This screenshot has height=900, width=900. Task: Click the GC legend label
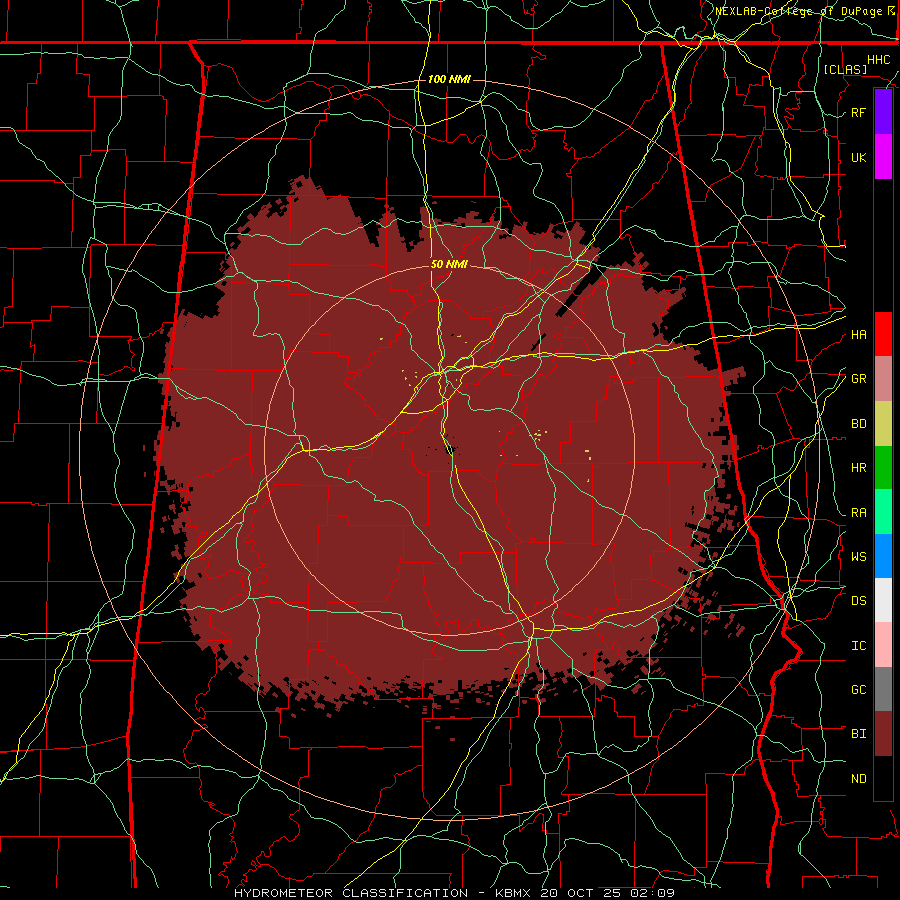(x=859, y=690)
